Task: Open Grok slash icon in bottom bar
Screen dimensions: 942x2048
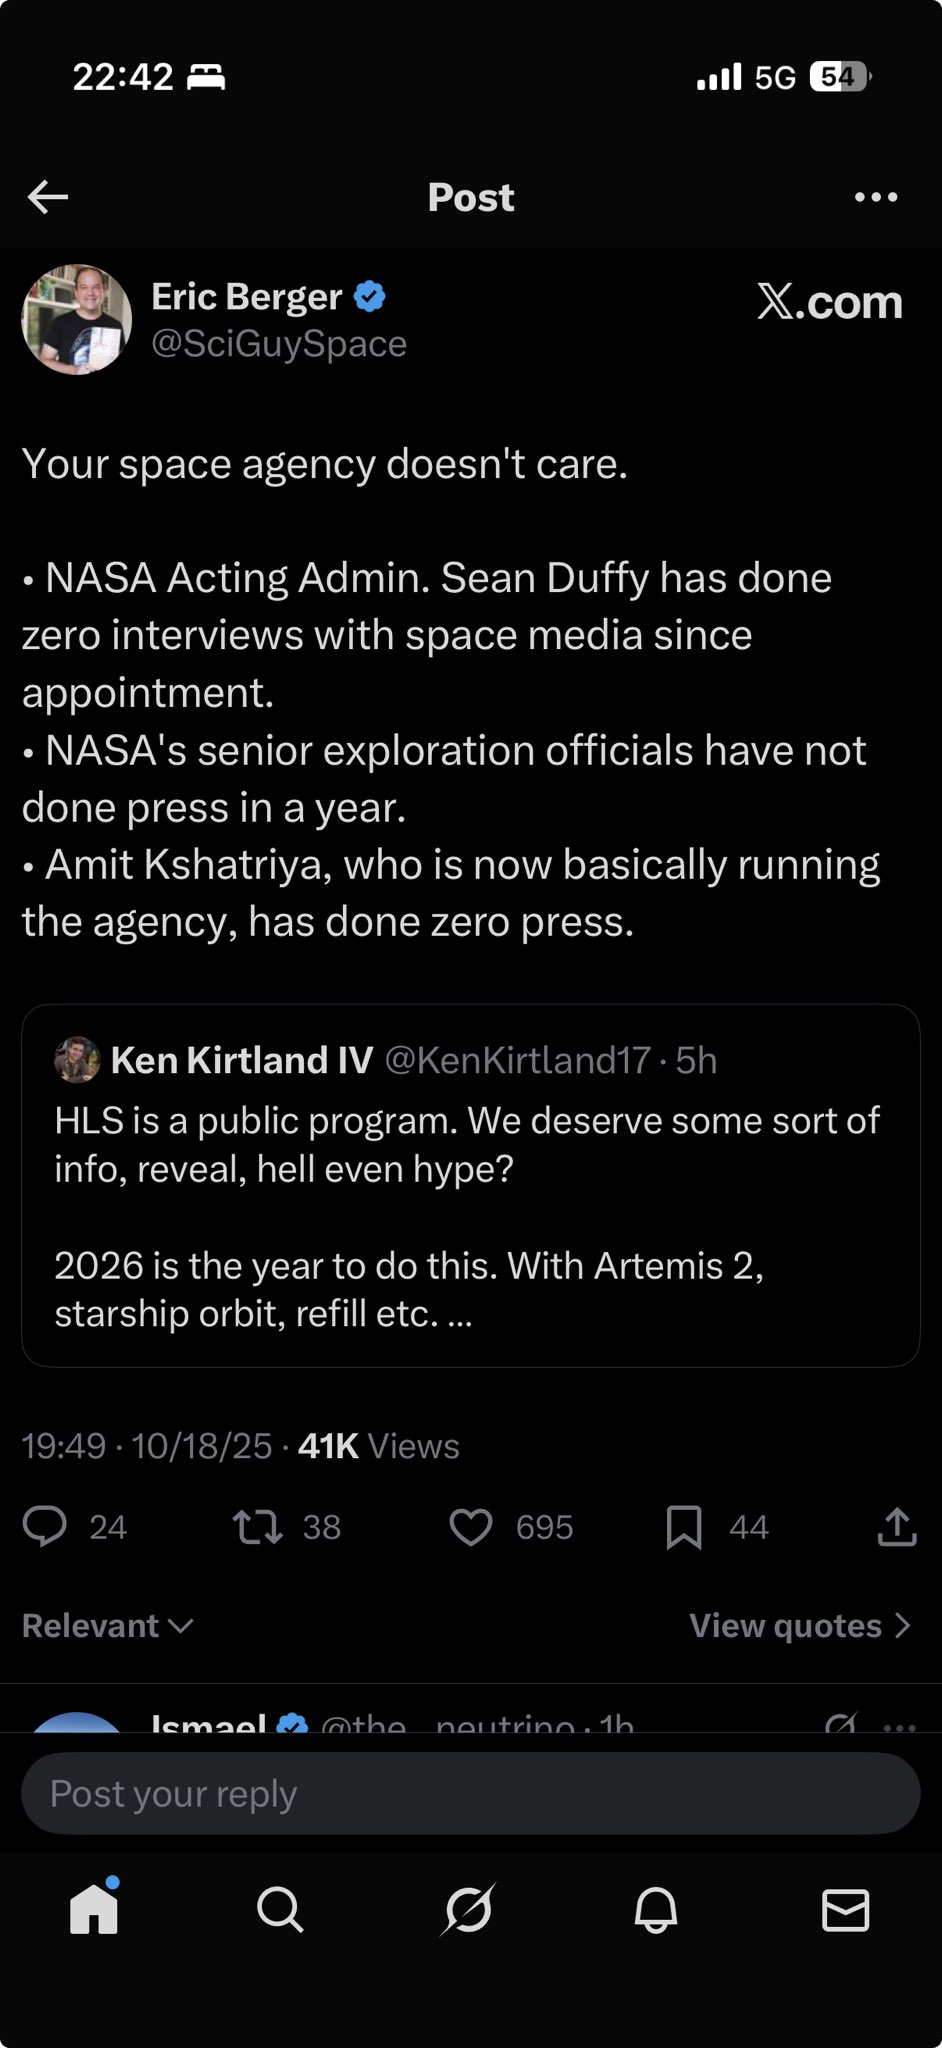Action: 468,1911
